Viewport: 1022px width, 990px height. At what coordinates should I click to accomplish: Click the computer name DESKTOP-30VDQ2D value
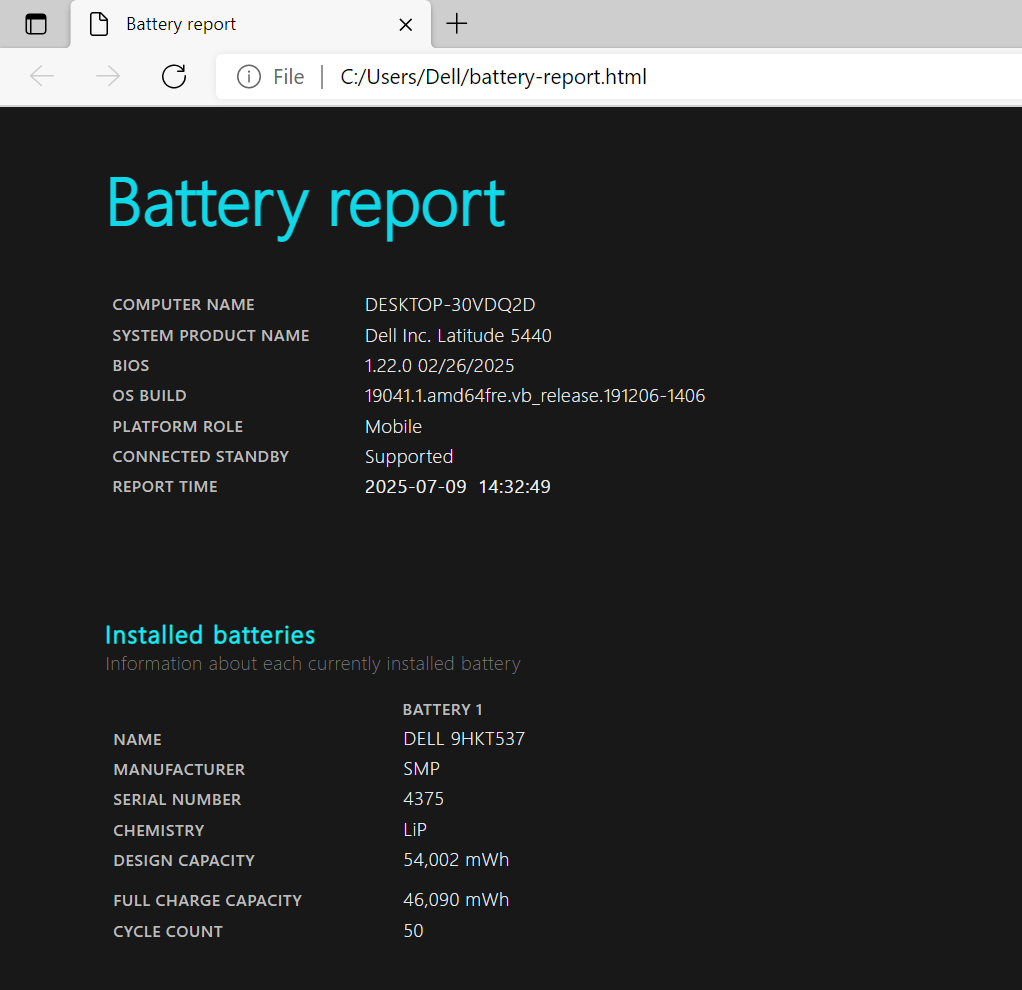pos(450,305)
